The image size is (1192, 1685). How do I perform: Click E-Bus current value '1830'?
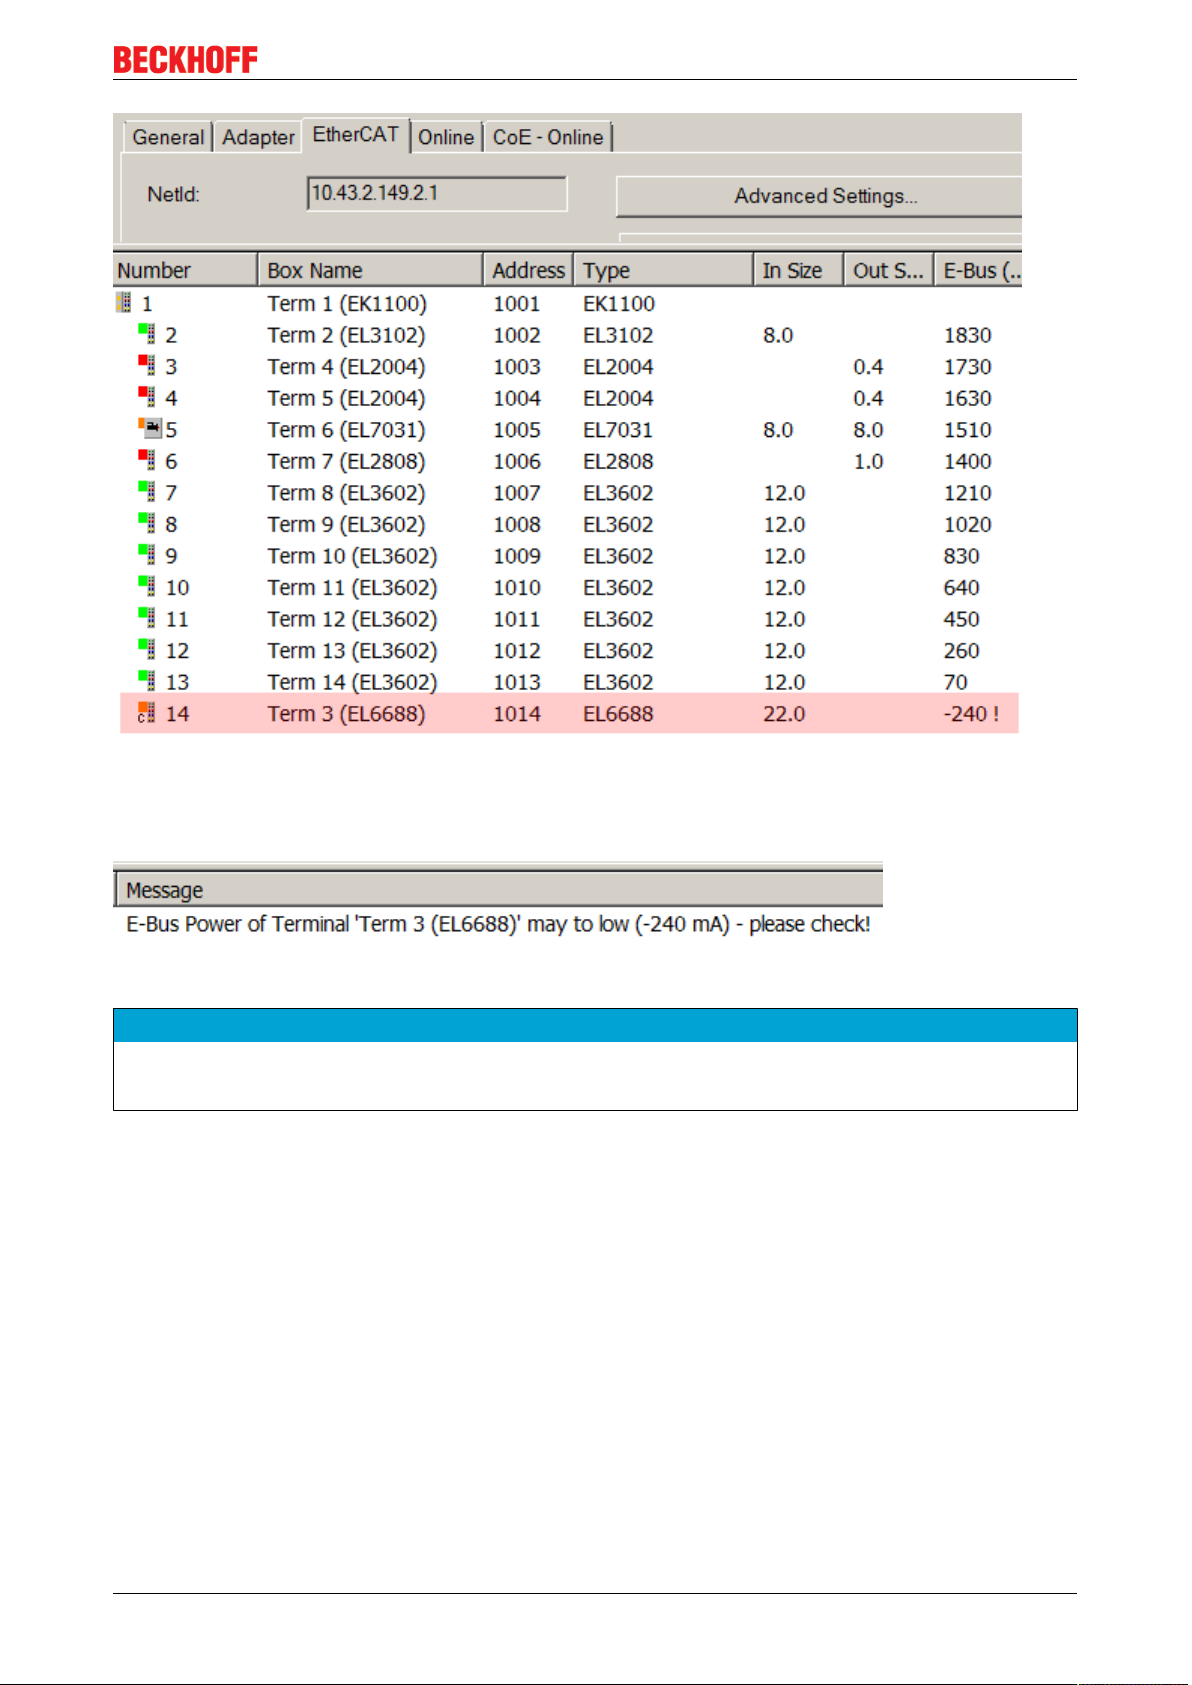tap(967, 335)
